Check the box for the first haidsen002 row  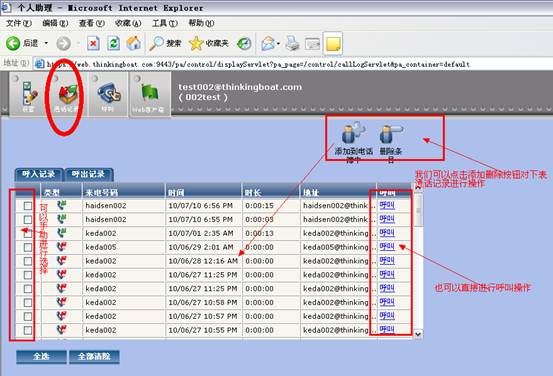(28, 206)
